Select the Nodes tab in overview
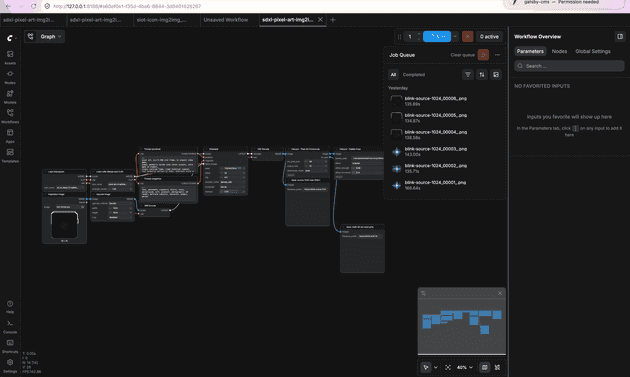630x377 pixels. [559, 51]
